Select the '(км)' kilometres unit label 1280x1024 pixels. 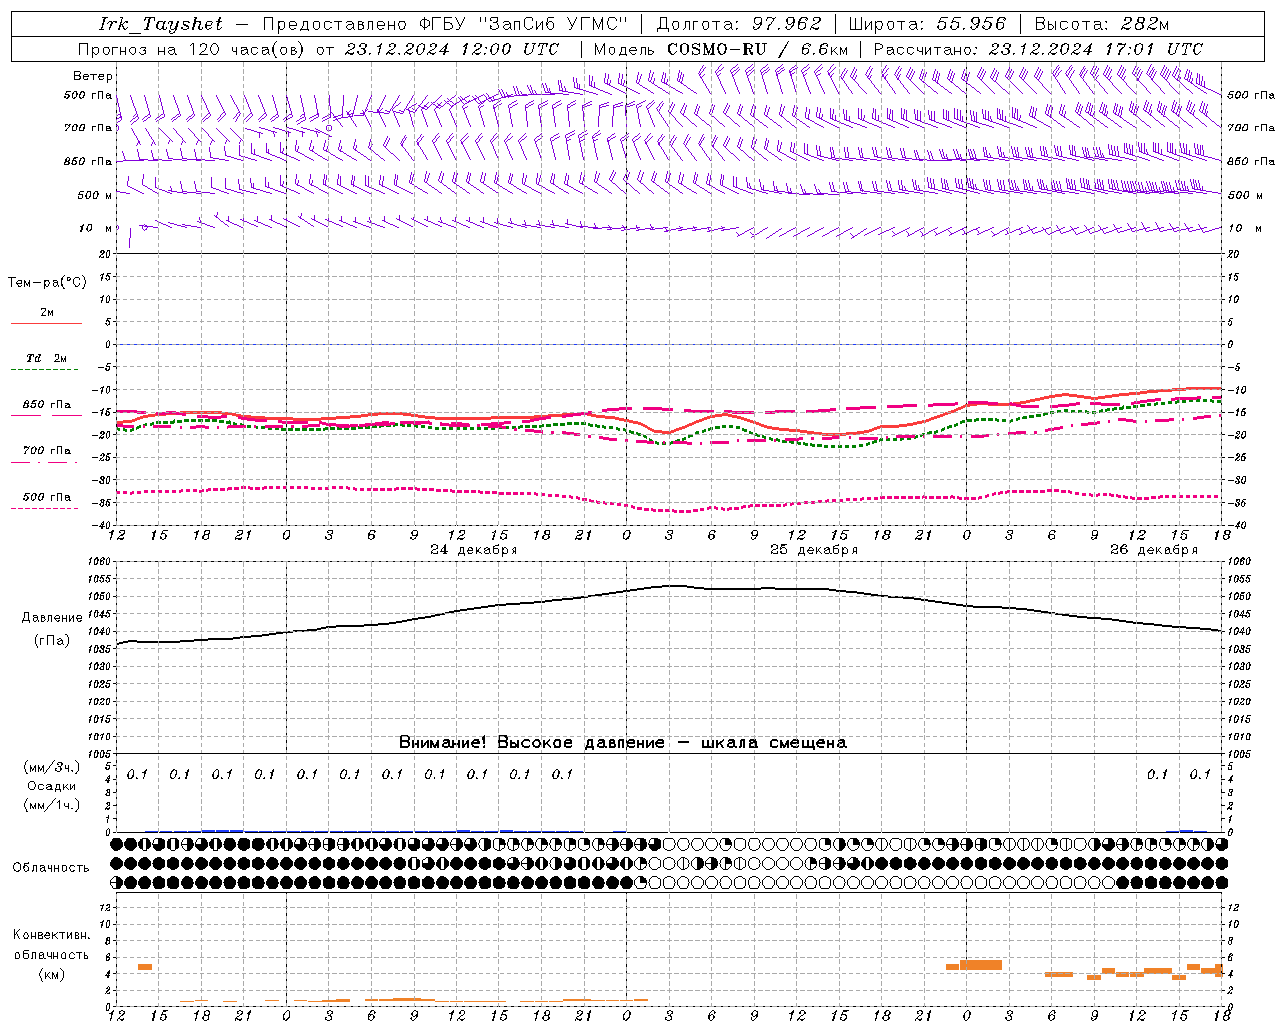tap(52, 974)
